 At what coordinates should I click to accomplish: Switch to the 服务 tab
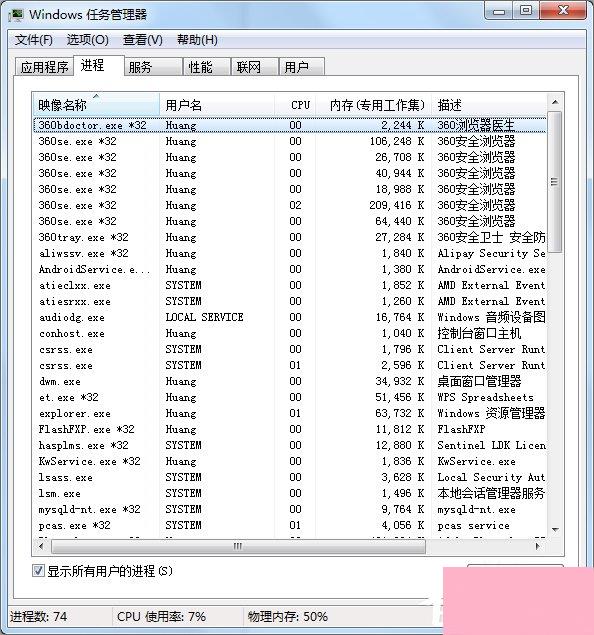point(153,66)
